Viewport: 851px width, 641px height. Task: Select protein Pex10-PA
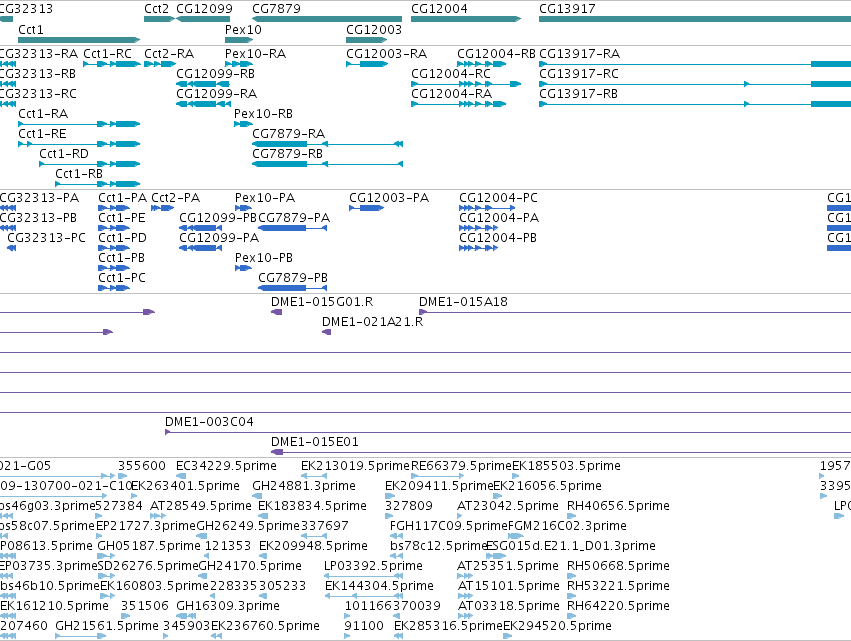point(243,208)
